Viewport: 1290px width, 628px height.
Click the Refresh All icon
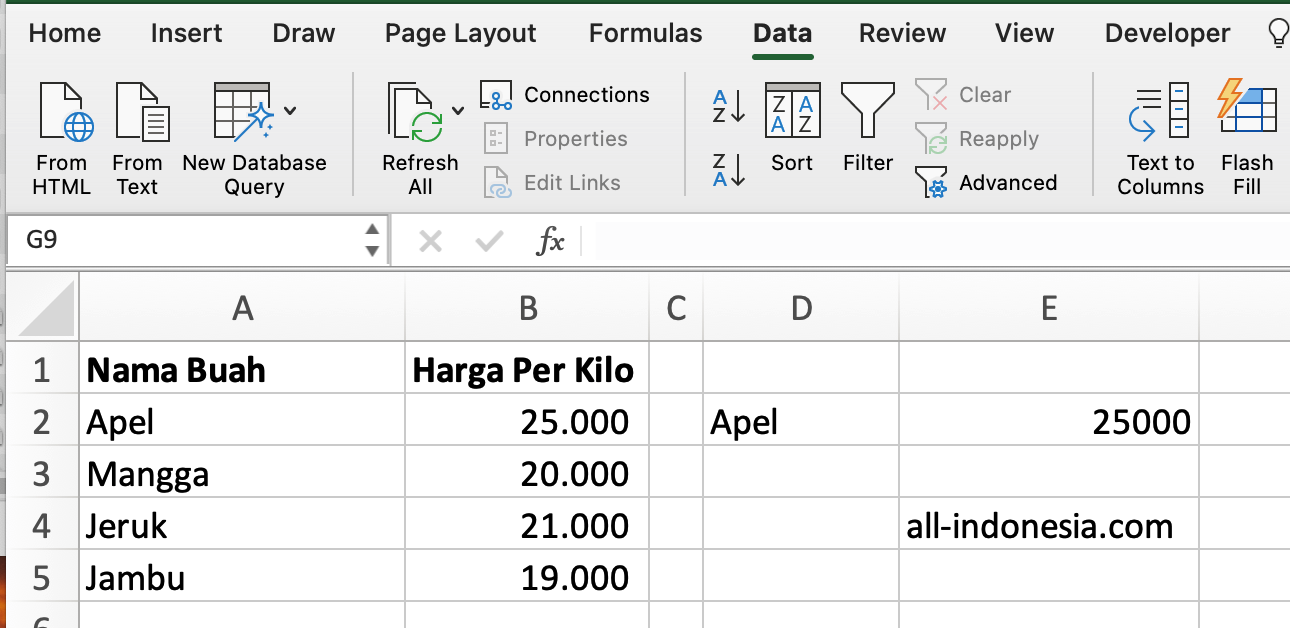click(415, 112)
